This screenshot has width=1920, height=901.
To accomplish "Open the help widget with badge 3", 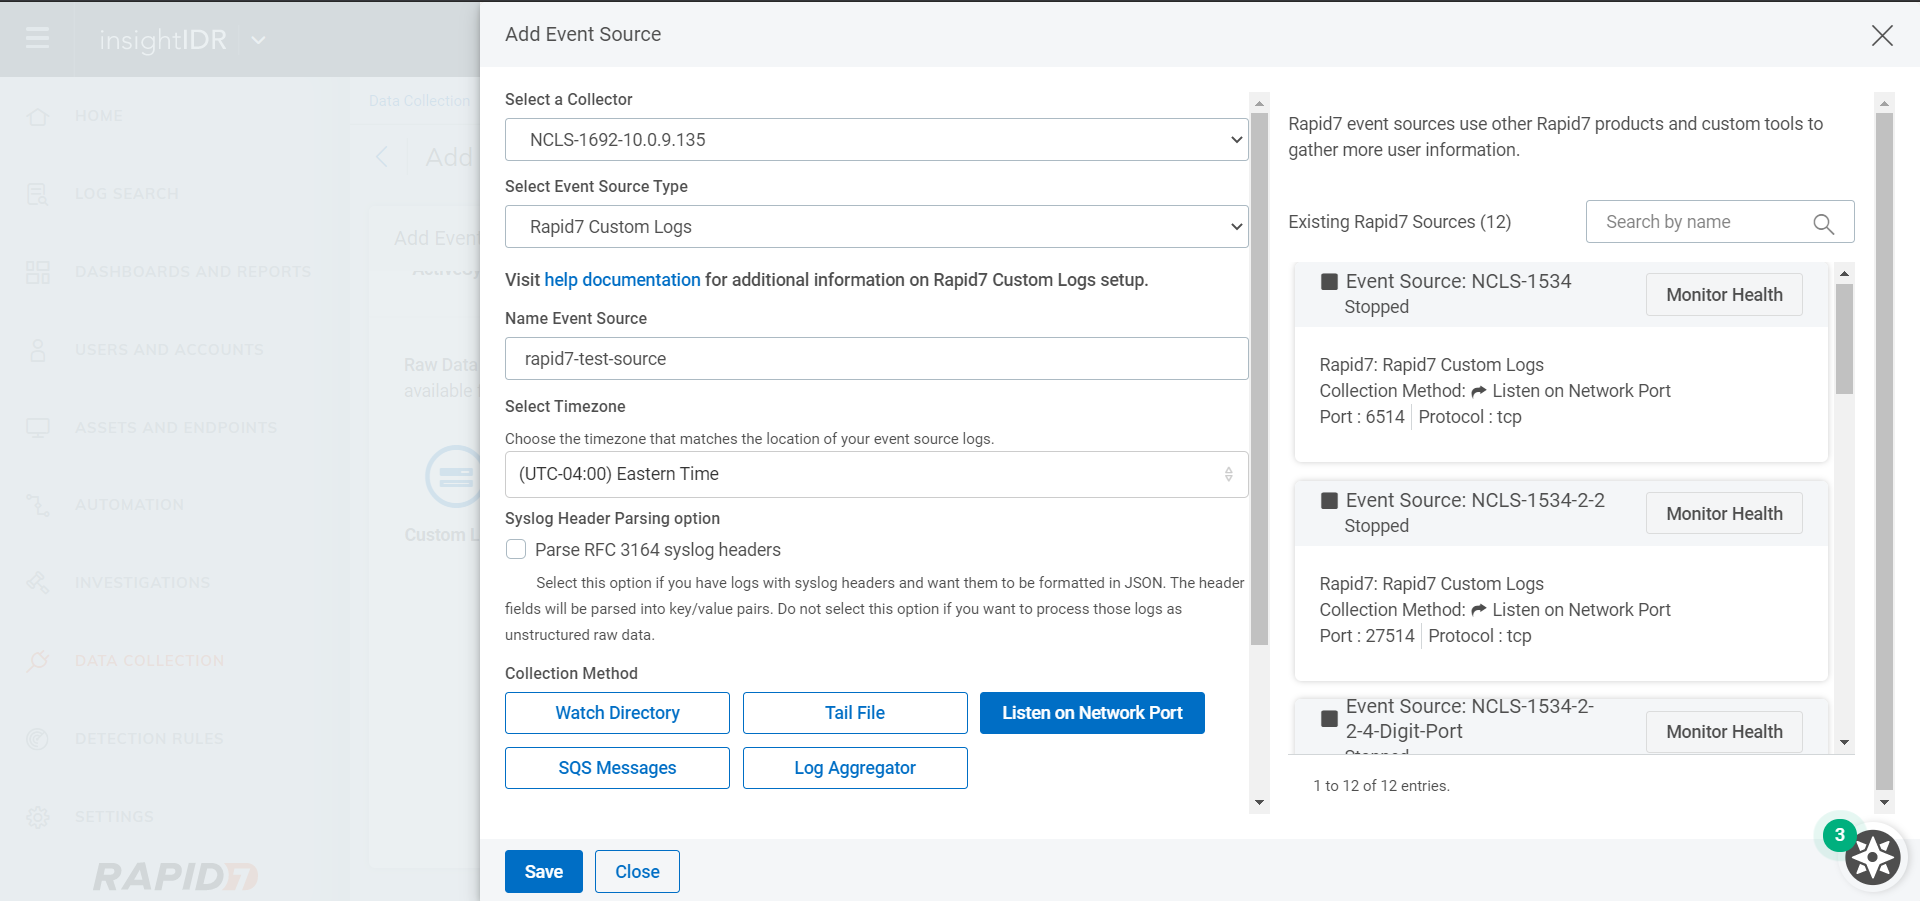I will 1871,856.
